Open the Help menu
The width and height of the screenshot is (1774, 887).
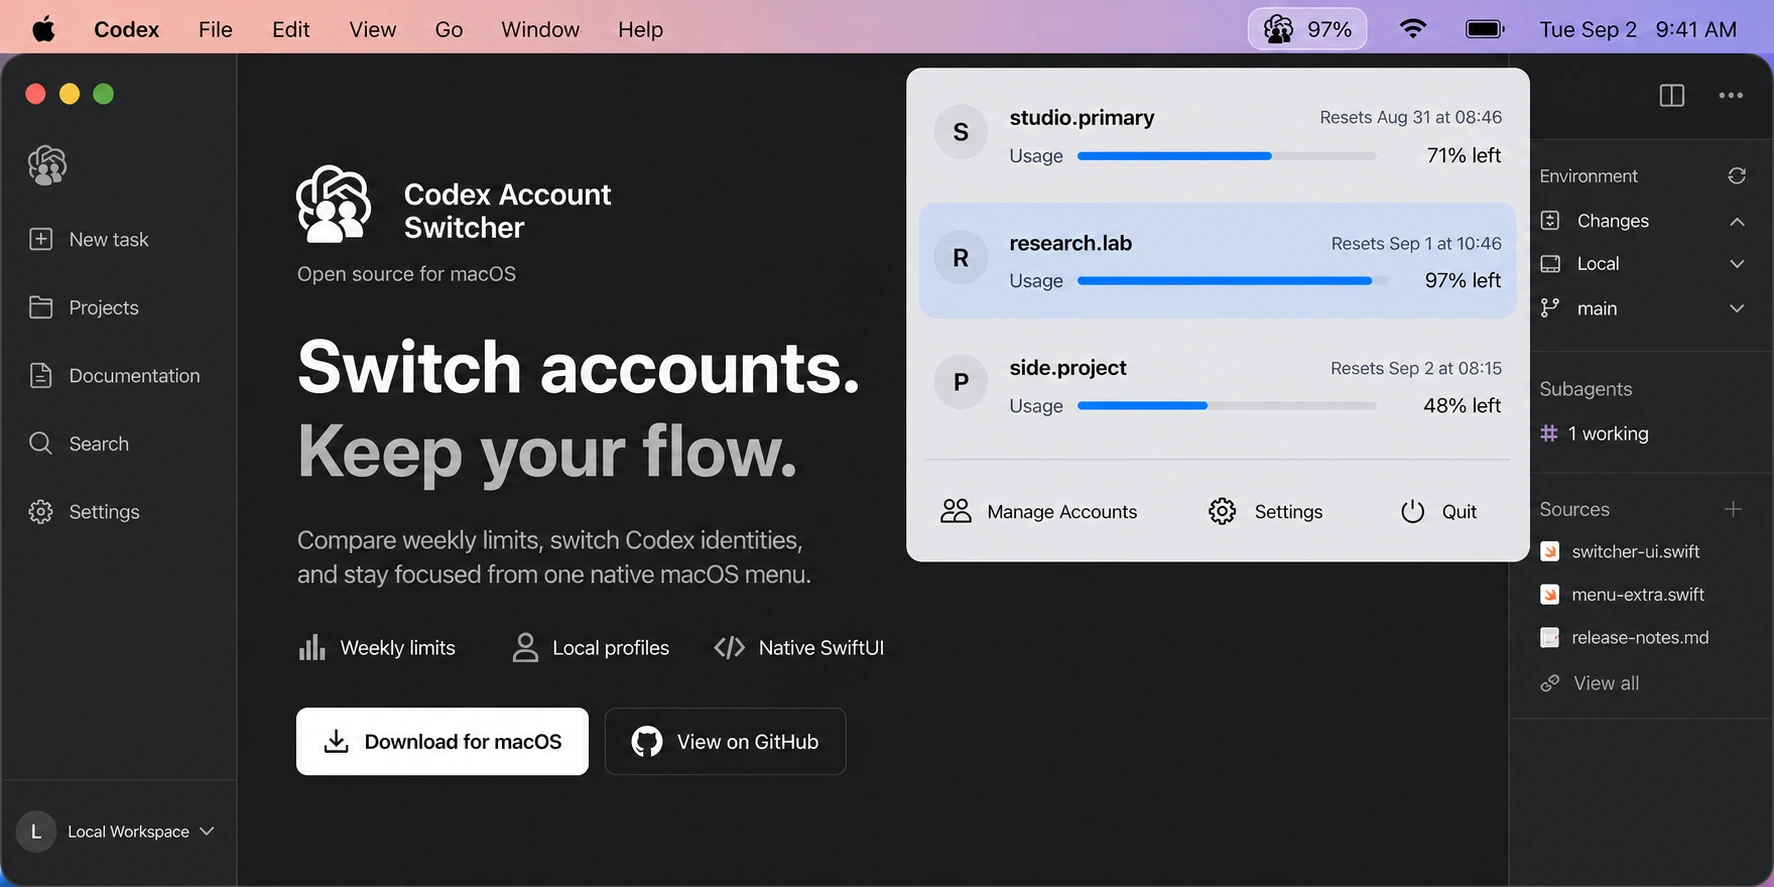(640, 29)
